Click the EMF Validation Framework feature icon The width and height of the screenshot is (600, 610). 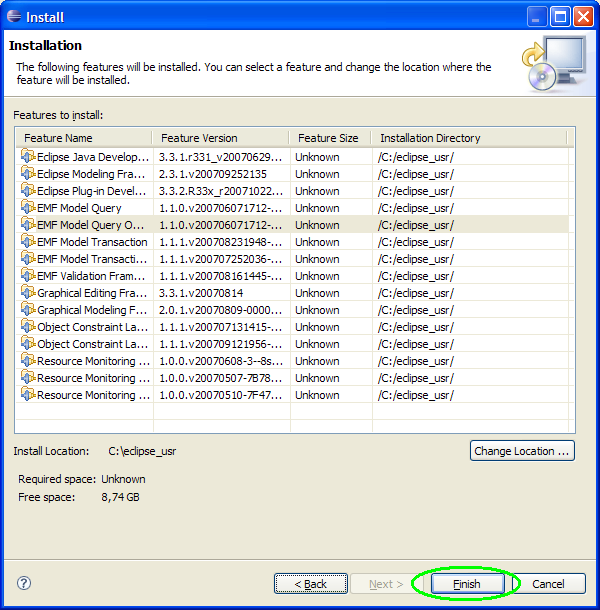[28, 276]
